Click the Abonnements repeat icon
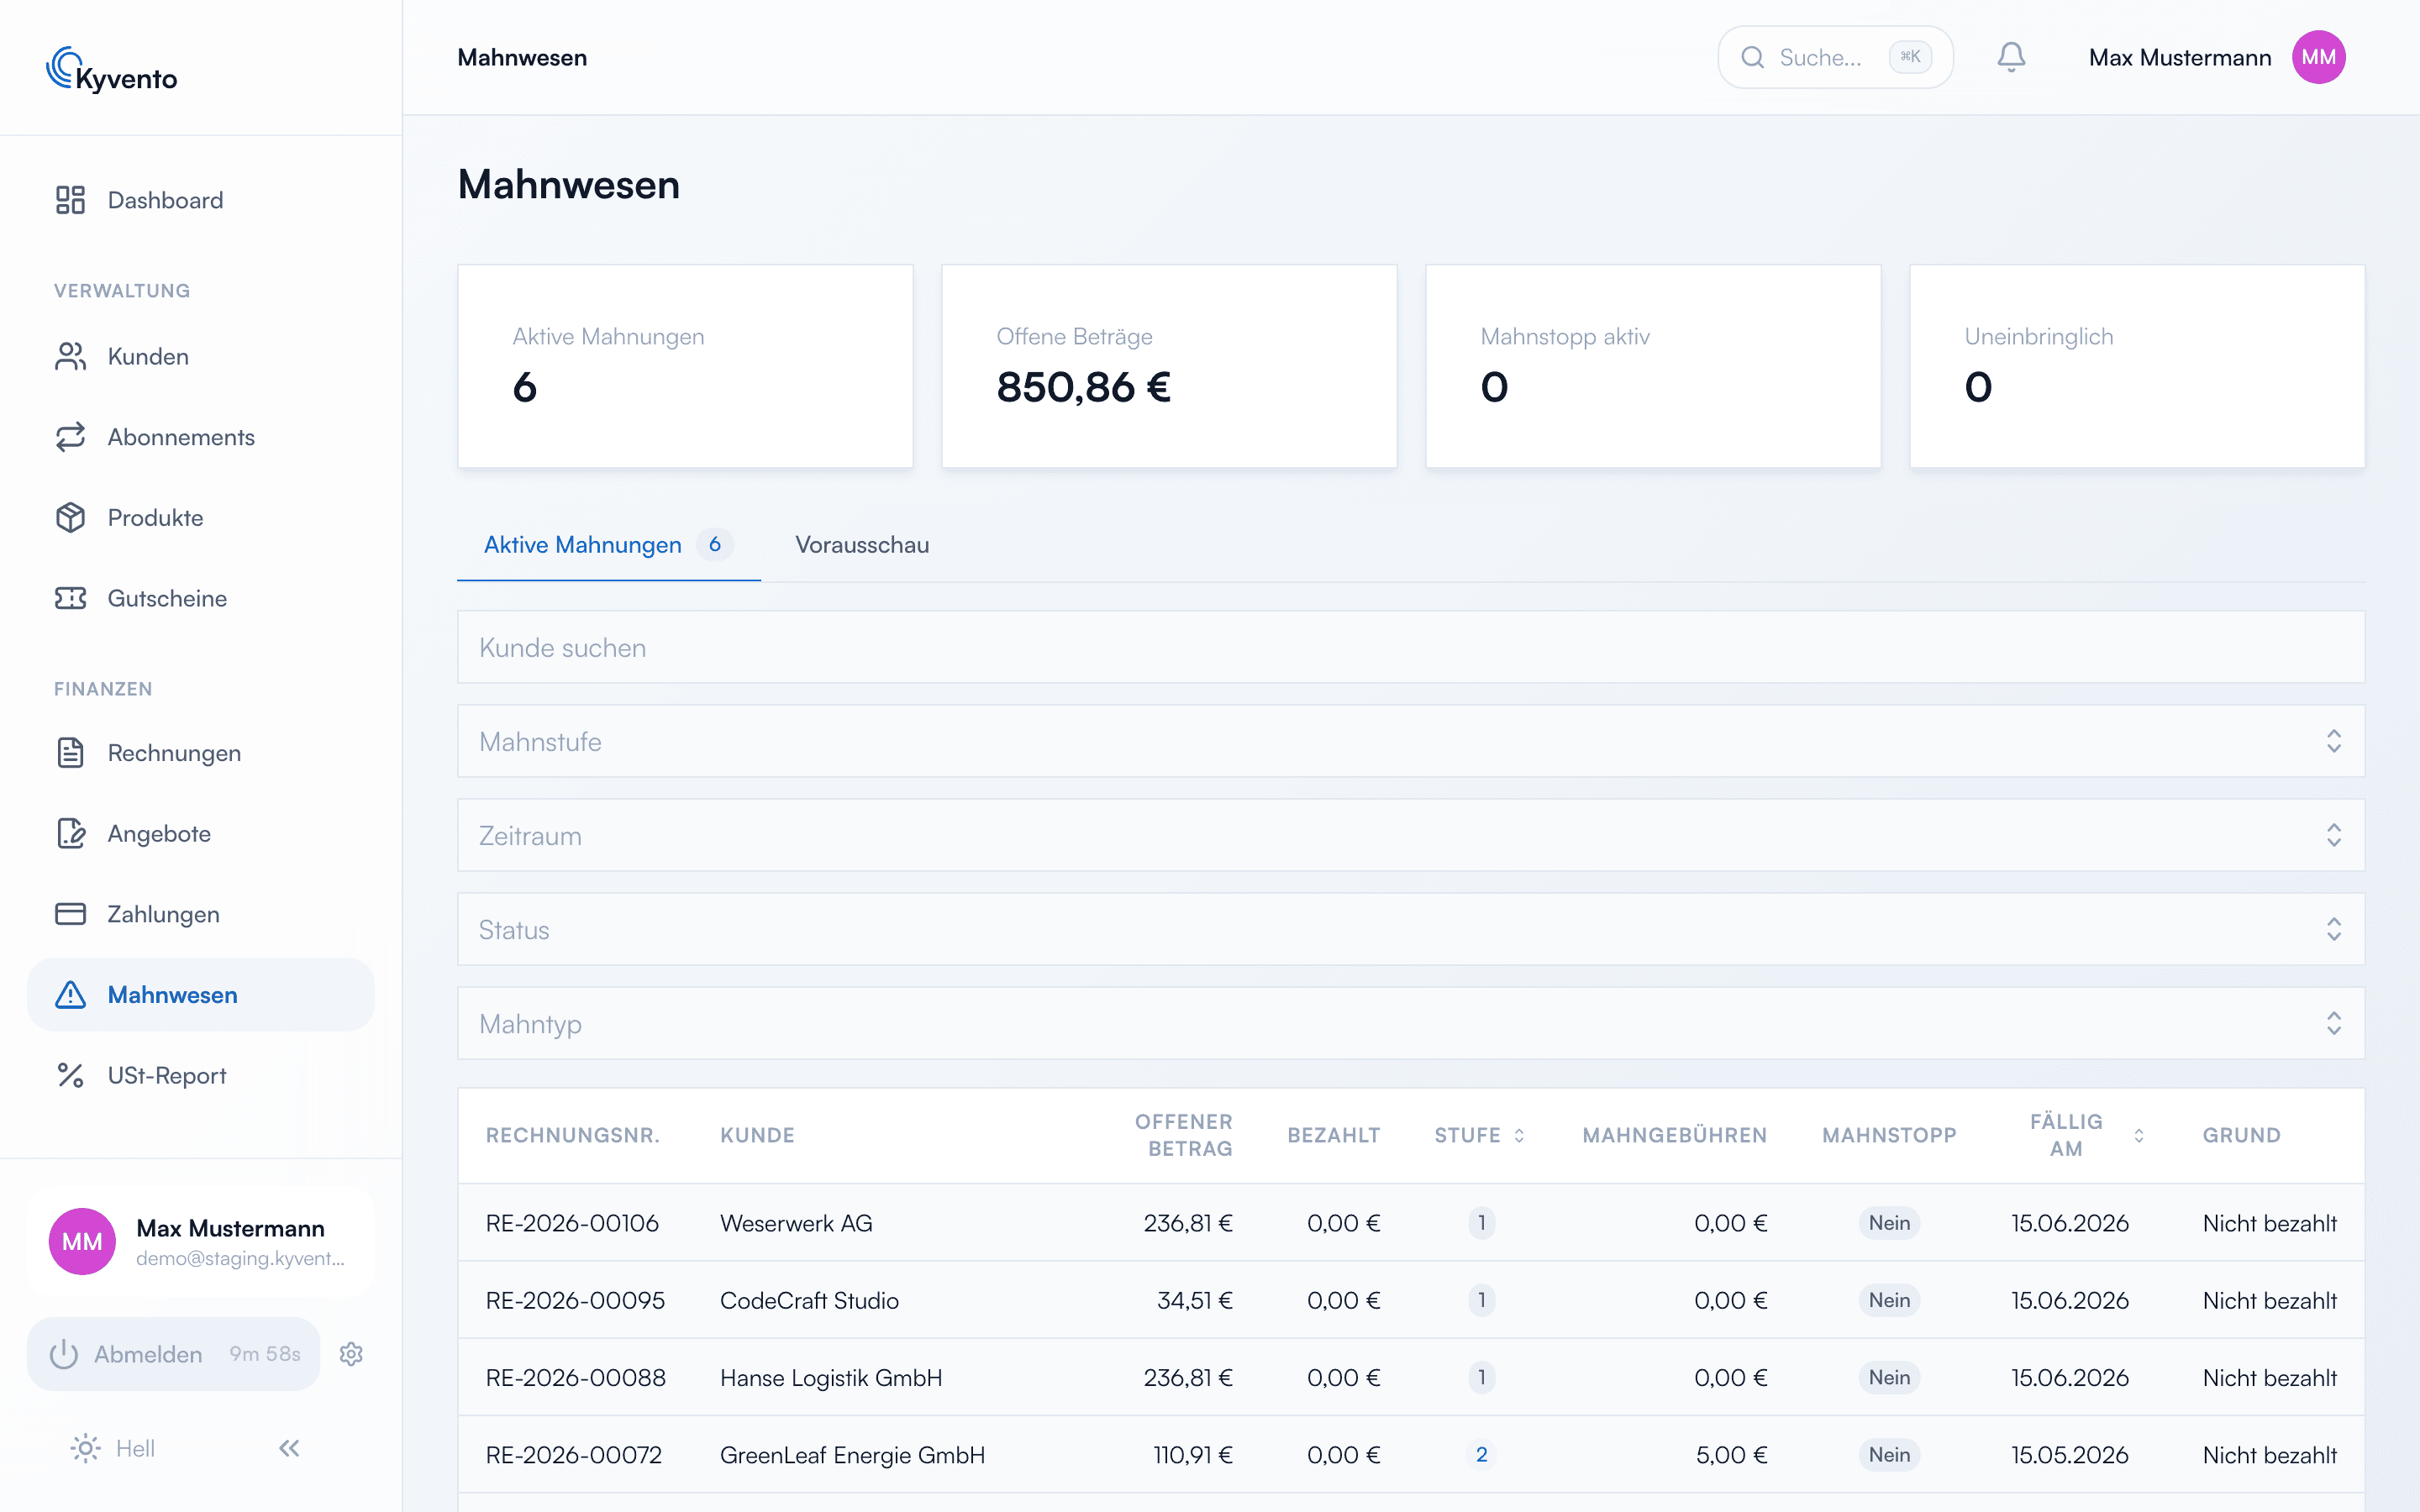 (x=70, y=437)
